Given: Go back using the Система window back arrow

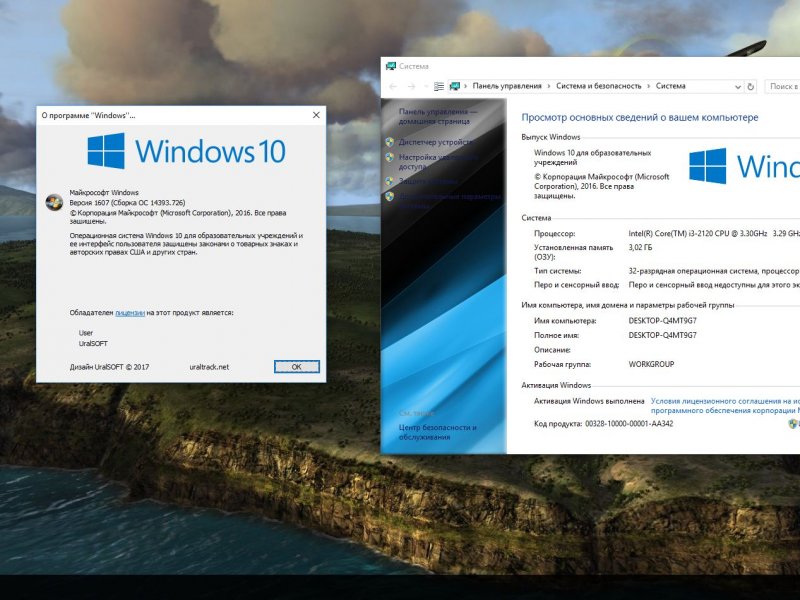Looking at the screenshot, I should (393, 87).
